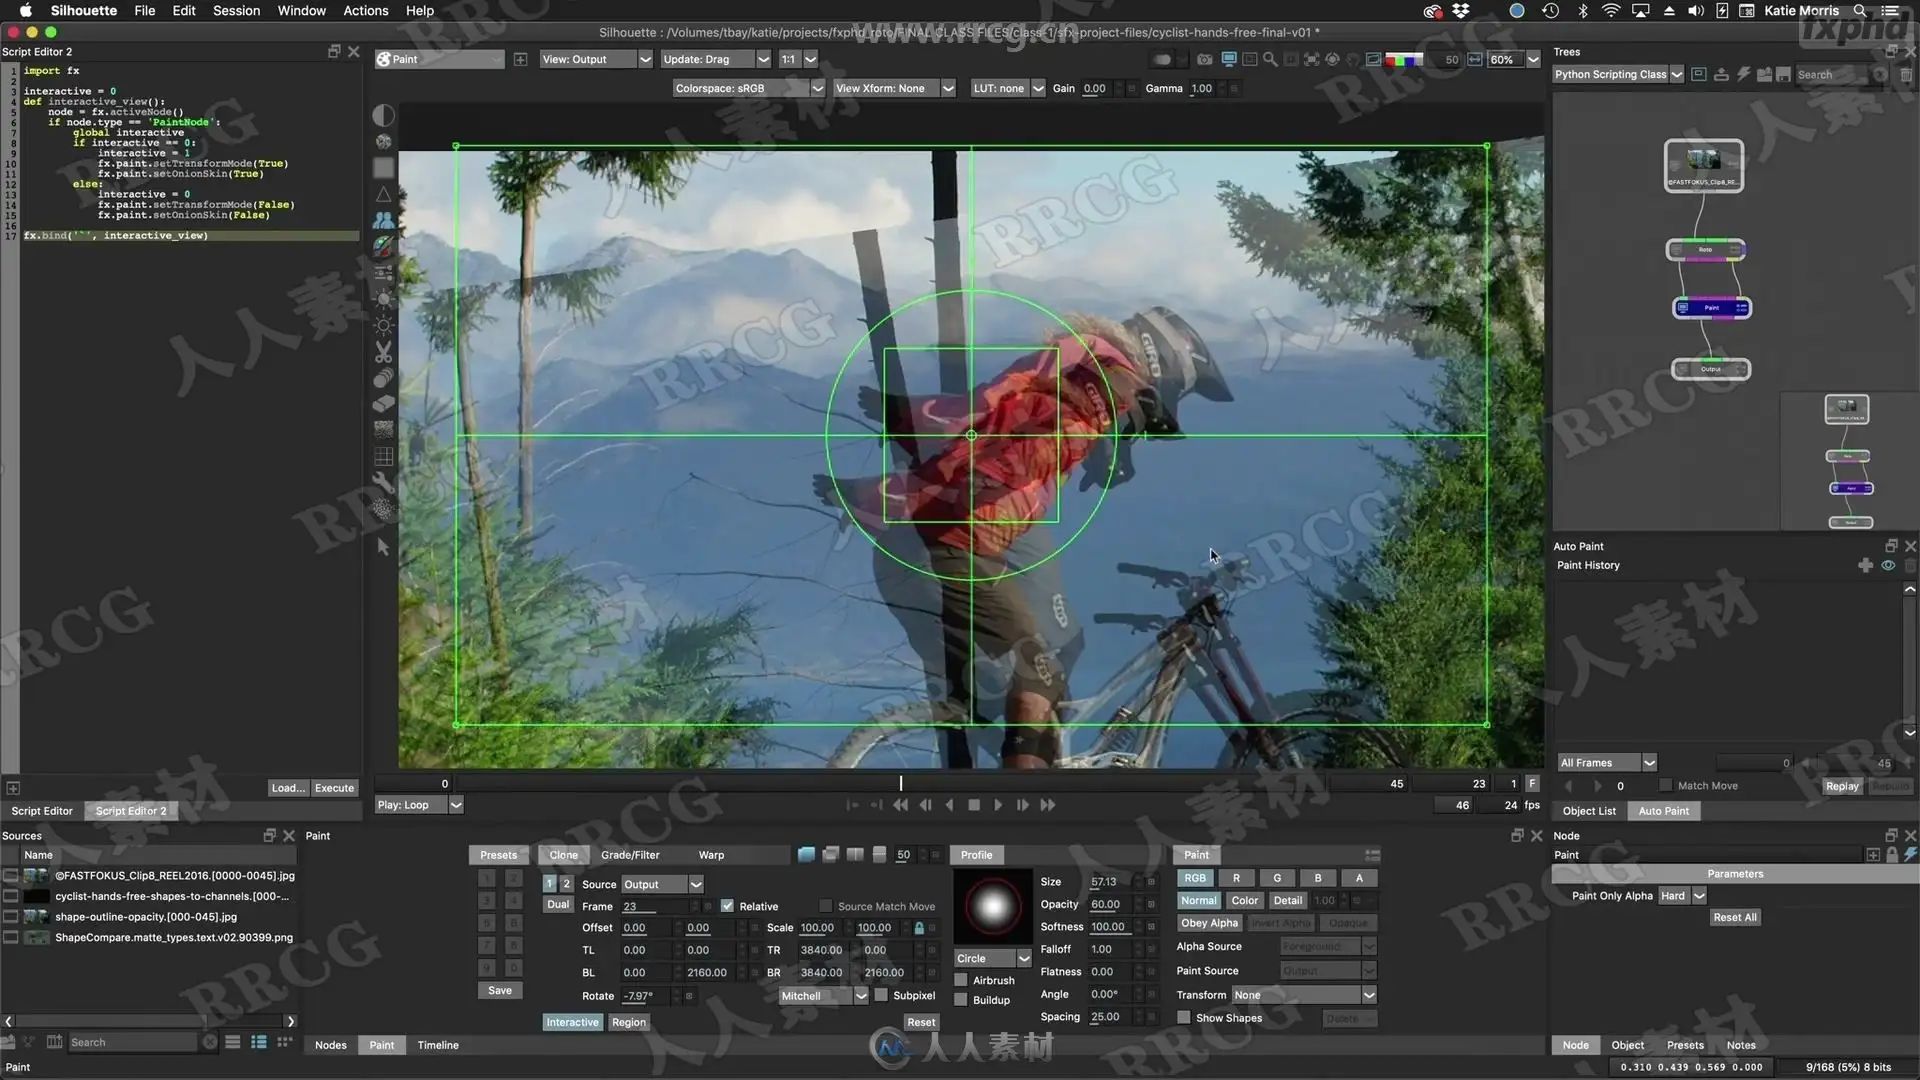Select the arrow pointer tool

pyautogui.click(x=383, y=547)
